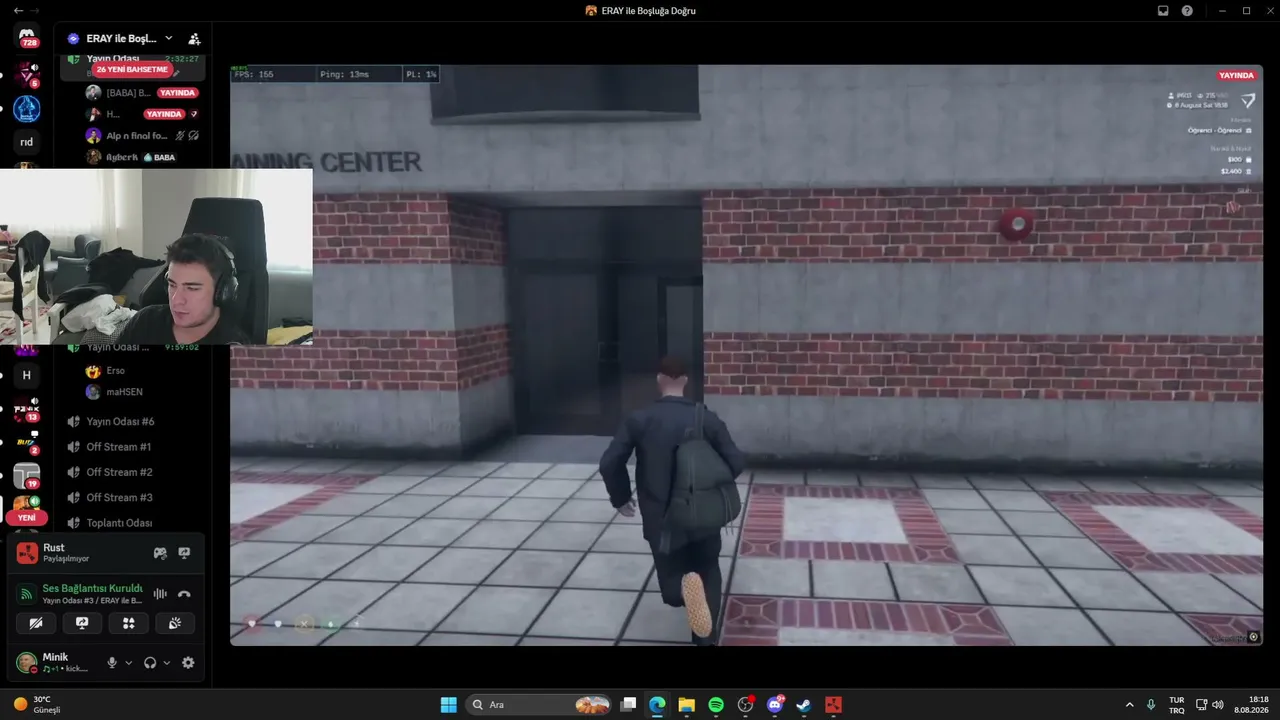Jump to the 26 YENİ BAHSETME mentions

pyautogui.click(x=132, y=70)
